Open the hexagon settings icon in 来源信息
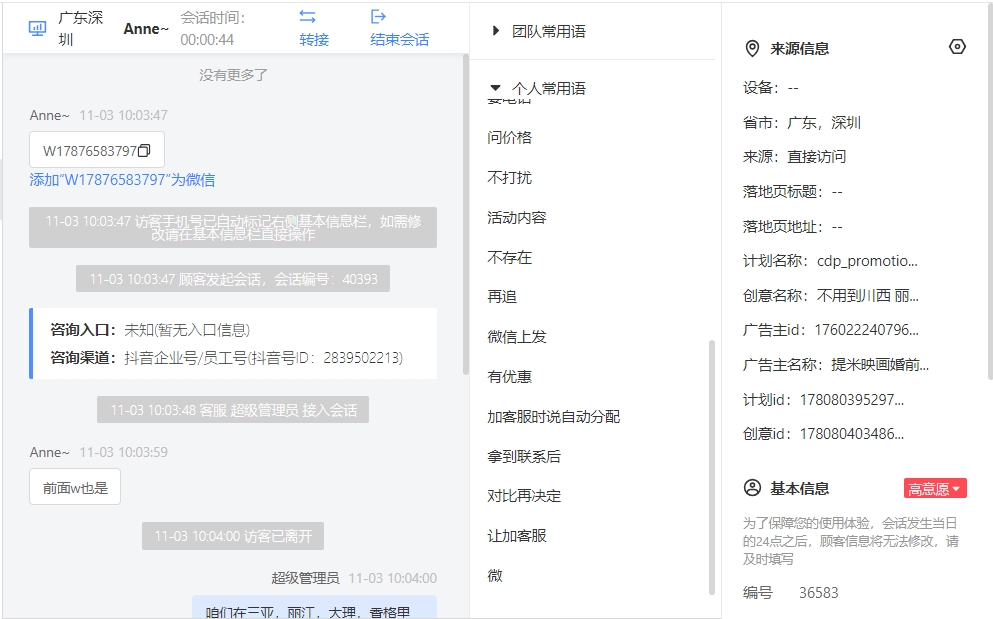Screen dimensions: 993x619 [x=958, y=47]
